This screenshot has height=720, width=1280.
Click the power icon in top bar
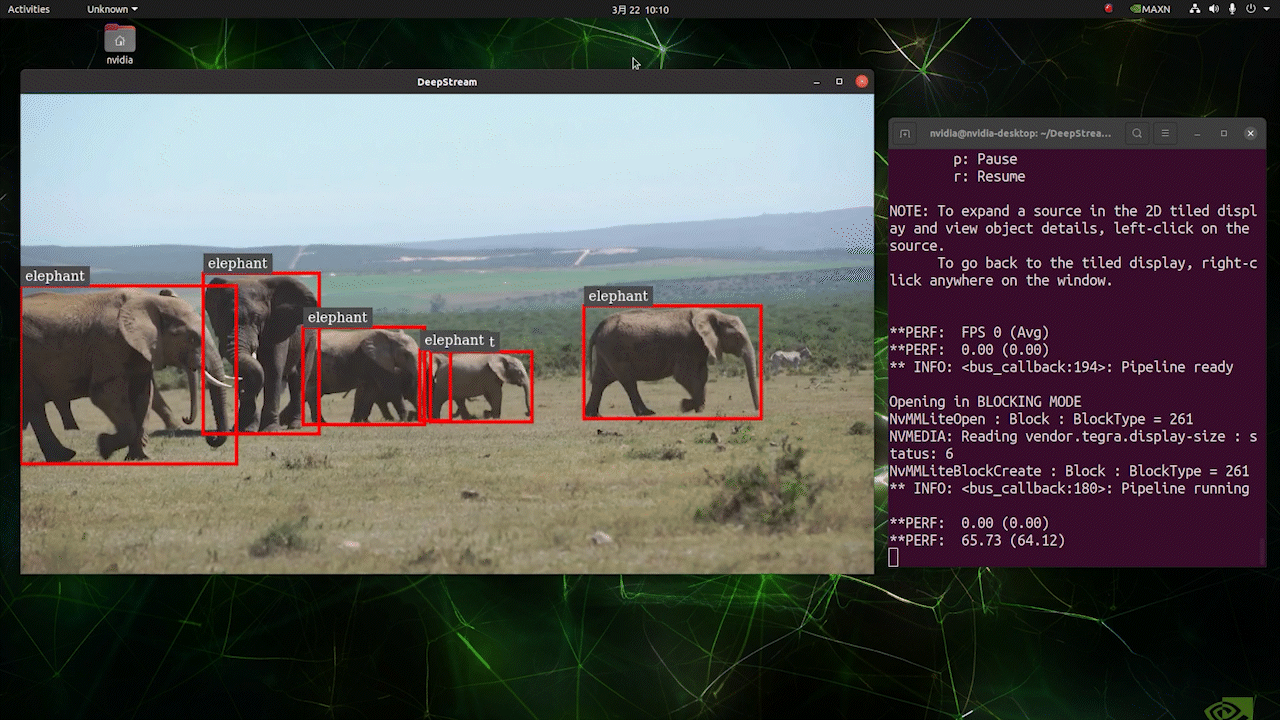coord(1250,9)
